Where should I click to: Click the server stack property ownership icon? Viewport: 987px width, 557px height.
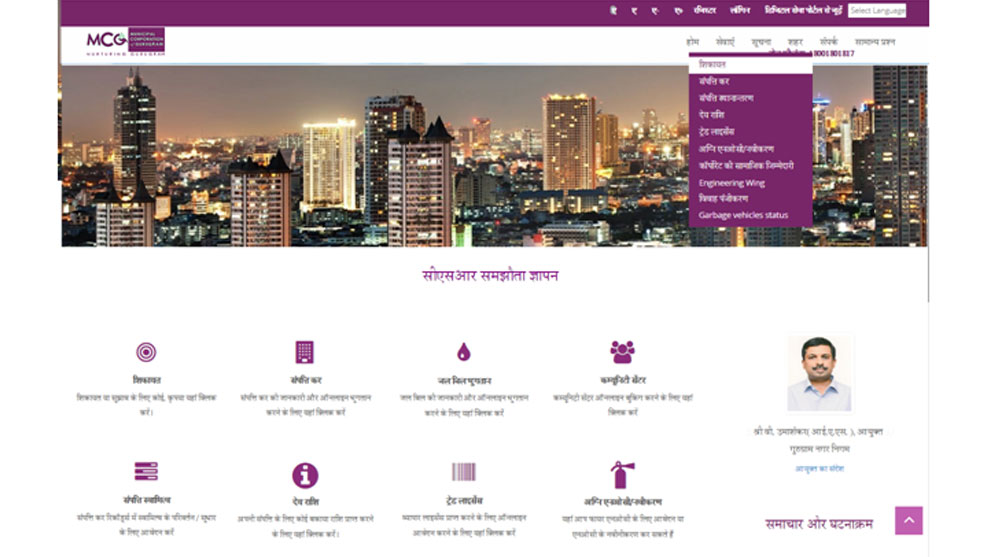tap(146, 472)
